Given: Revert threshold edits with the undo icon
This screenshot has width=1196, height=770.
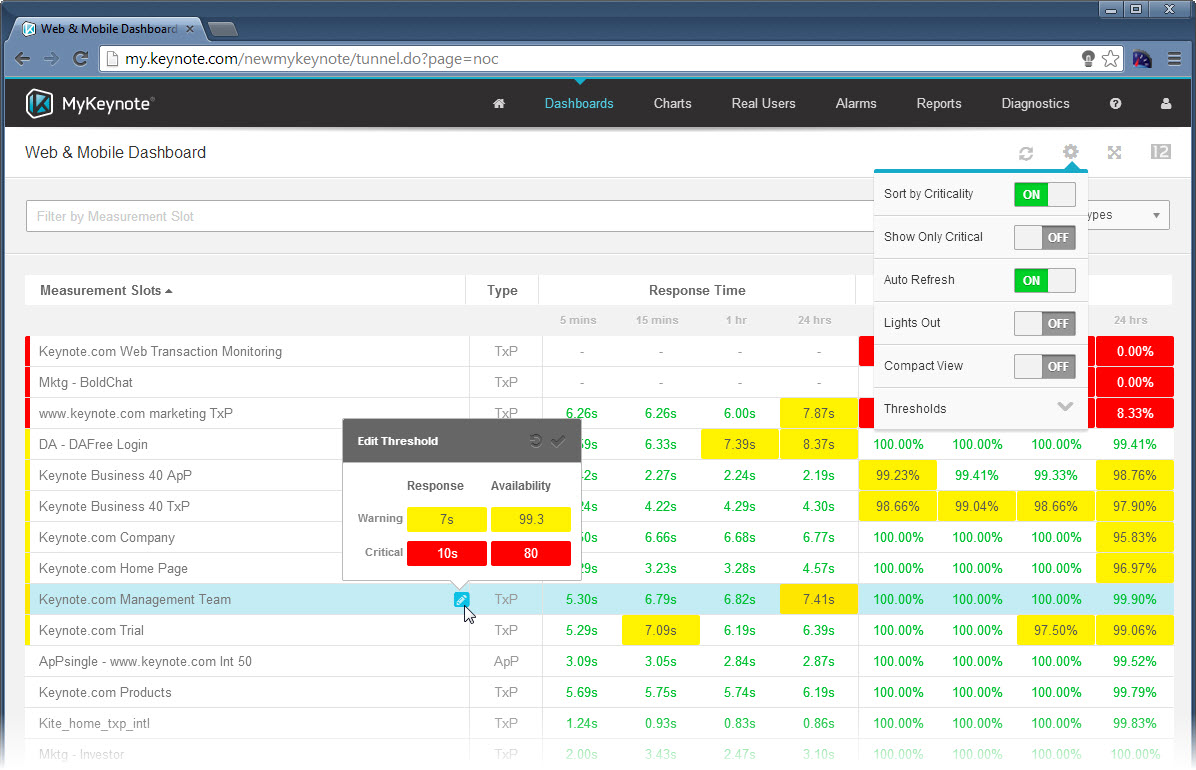Looking at the screenshot, I should coord(537,440).
